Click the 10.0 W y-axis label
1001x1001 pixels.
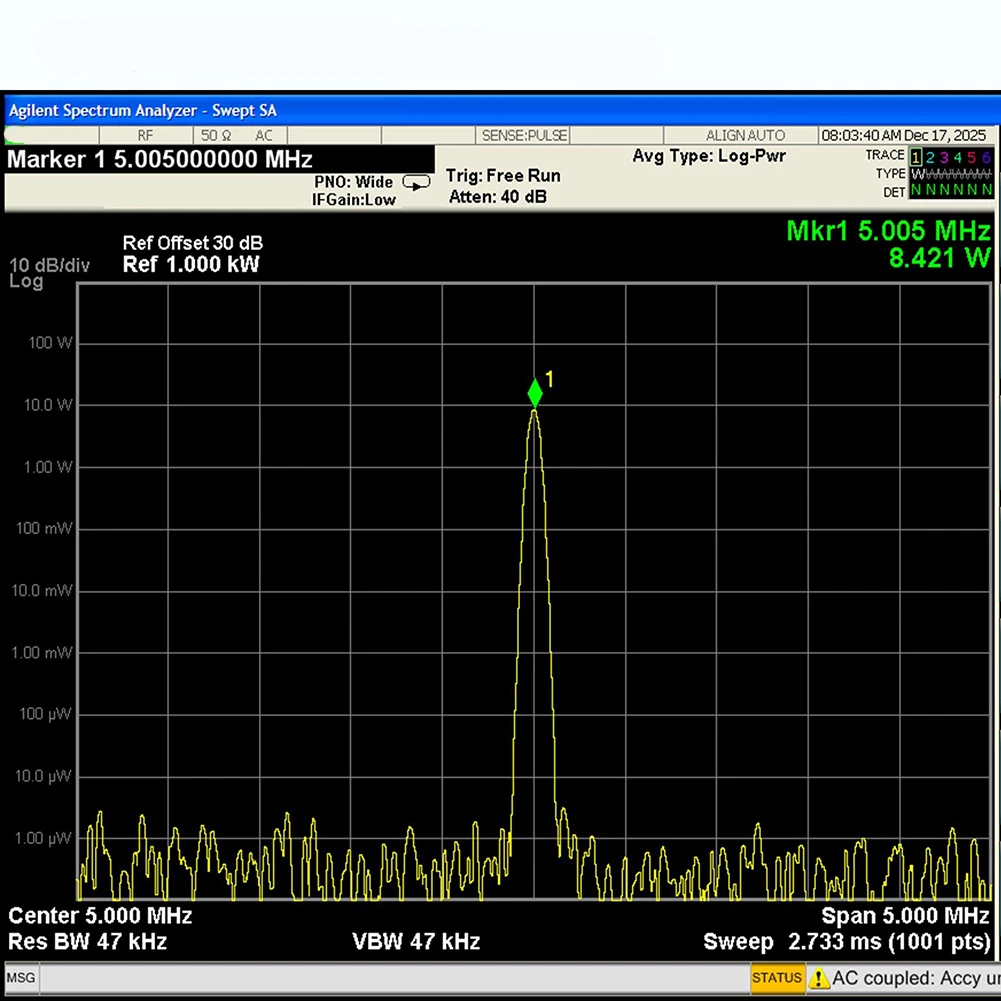click(x=48, y=405)
